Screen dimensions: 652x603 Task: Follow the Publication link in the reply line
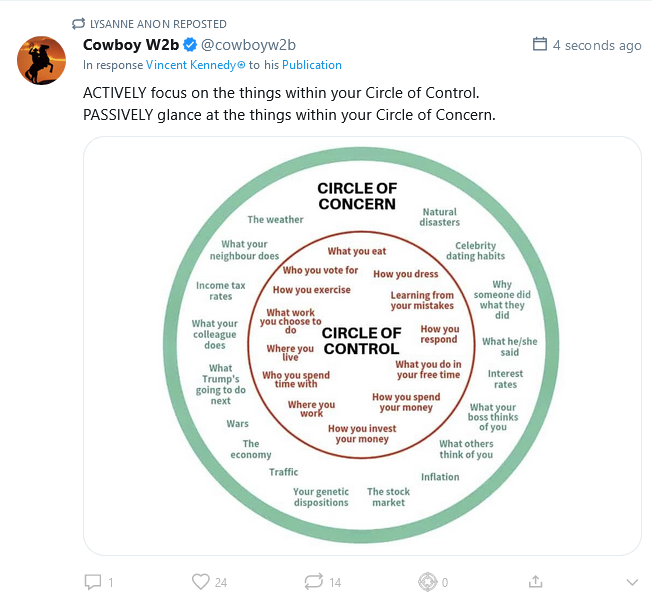(x=311, y=65)
